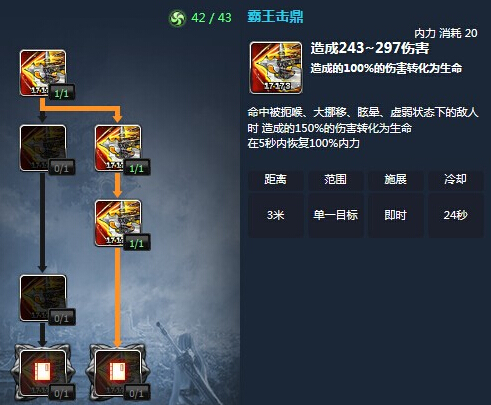Click the 单一目标 range value cell
This screenshot has width=491, height=405.
coord(336,215)
